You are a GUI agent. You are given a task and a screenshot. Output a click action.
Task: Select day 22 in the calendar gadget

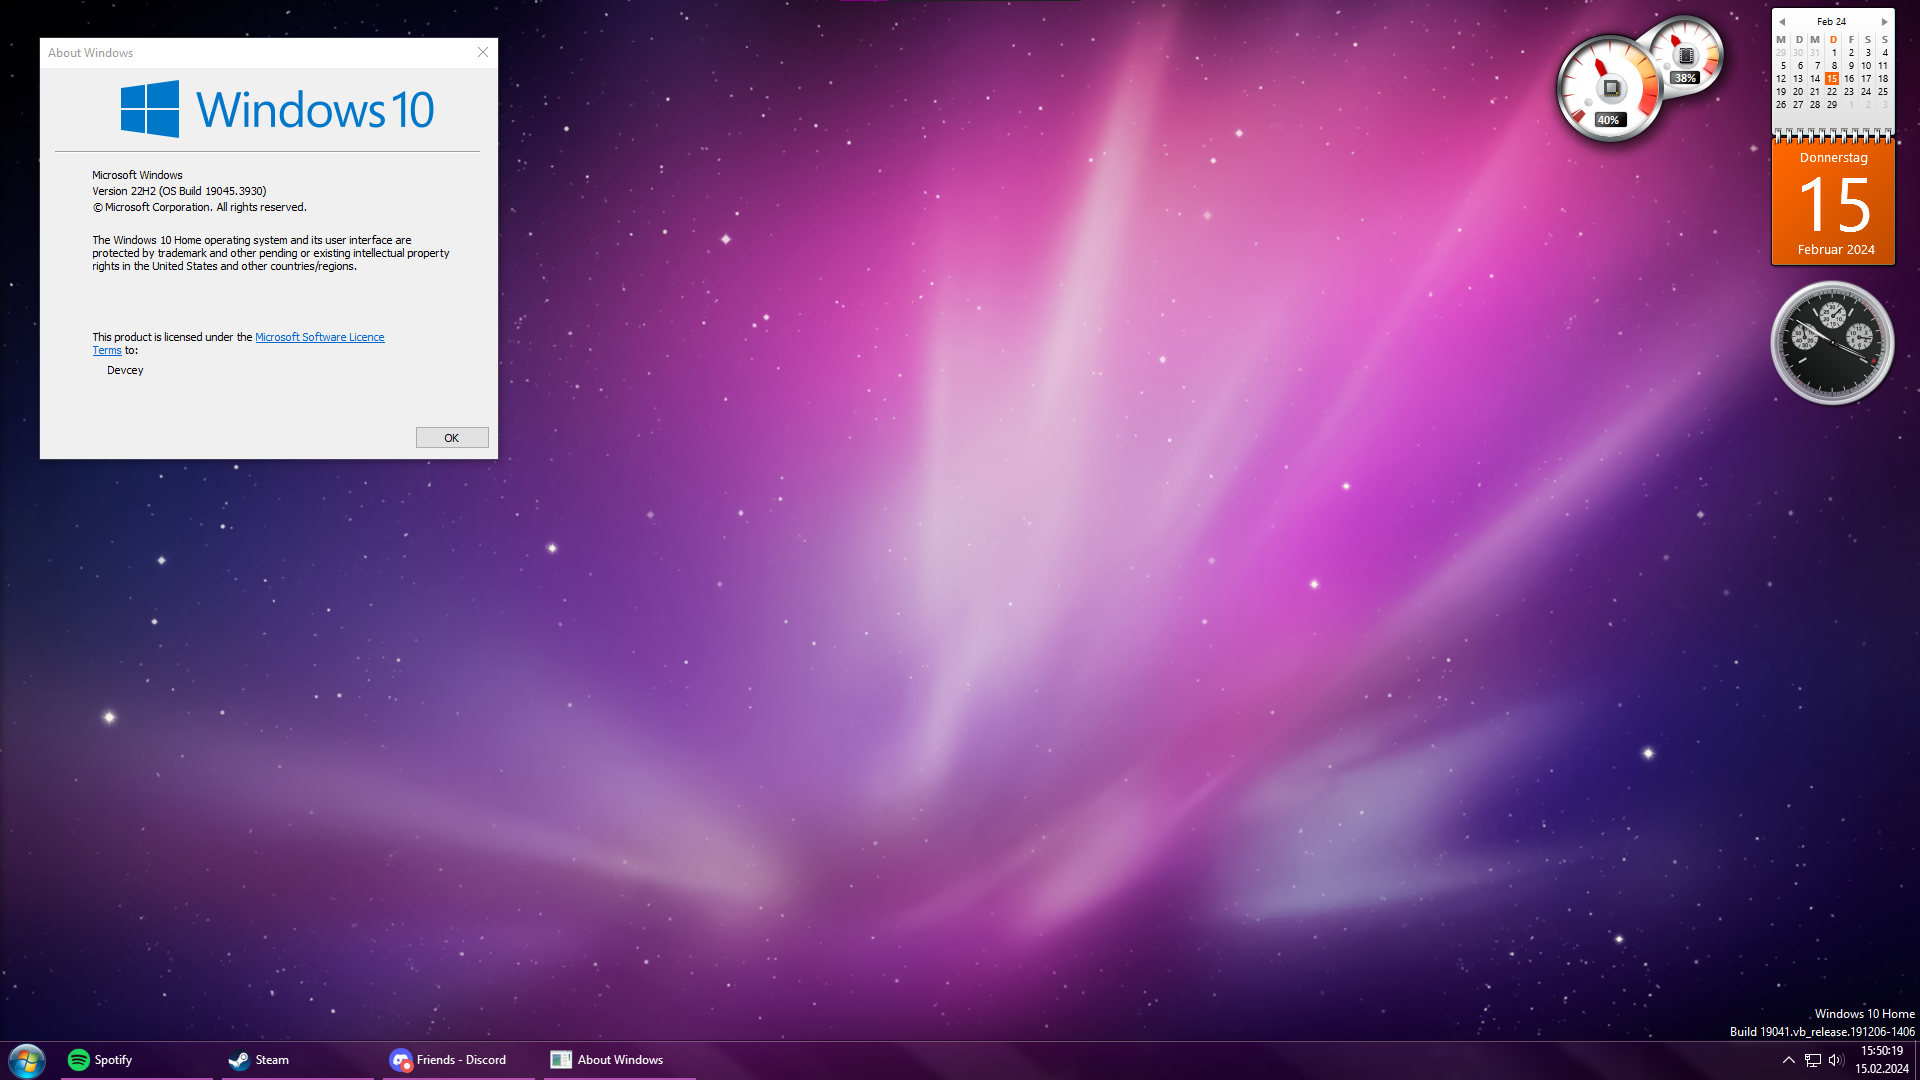1832,91
